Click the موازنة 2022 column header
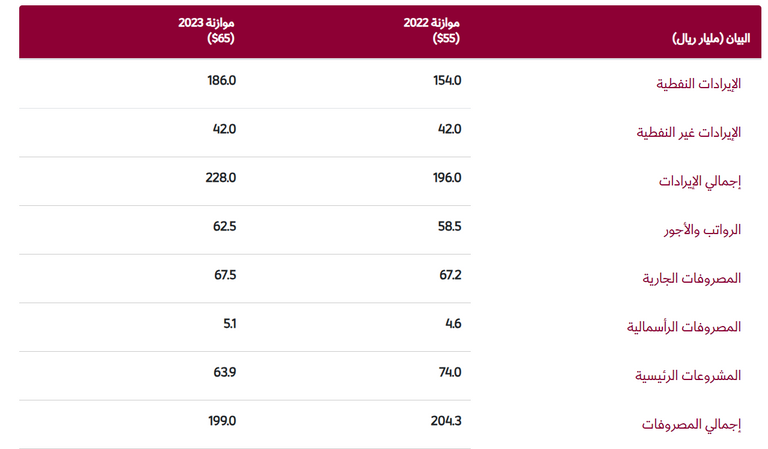 tap(435, 31)
